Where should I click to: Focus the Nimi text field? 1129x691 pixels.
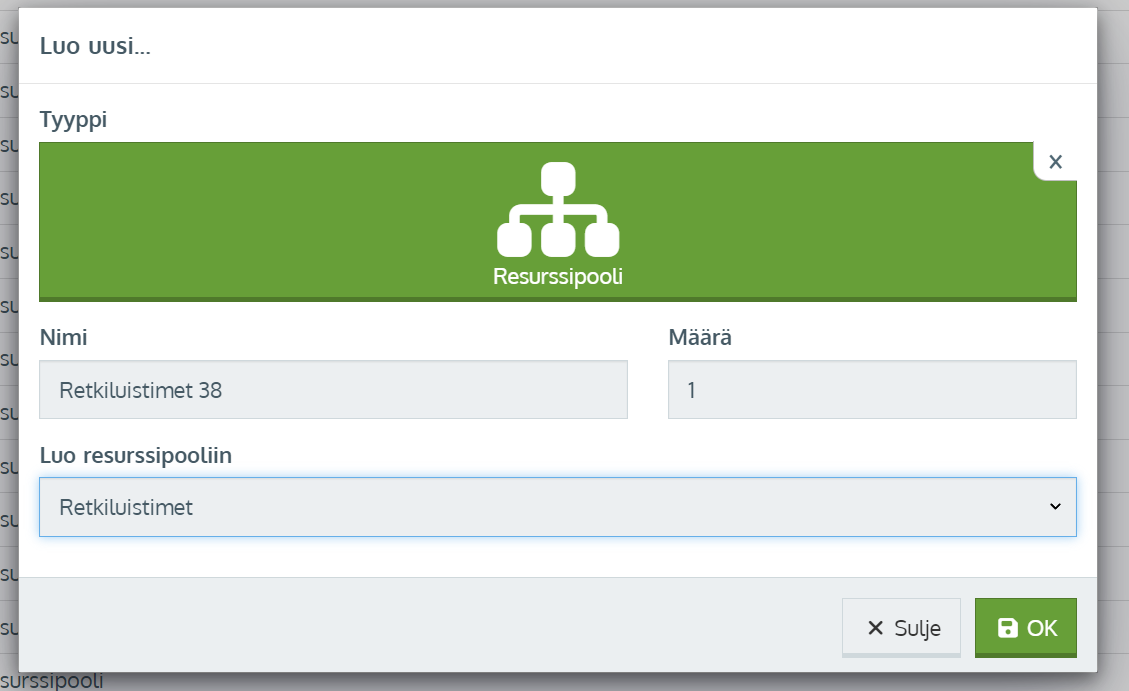point(333,390)
